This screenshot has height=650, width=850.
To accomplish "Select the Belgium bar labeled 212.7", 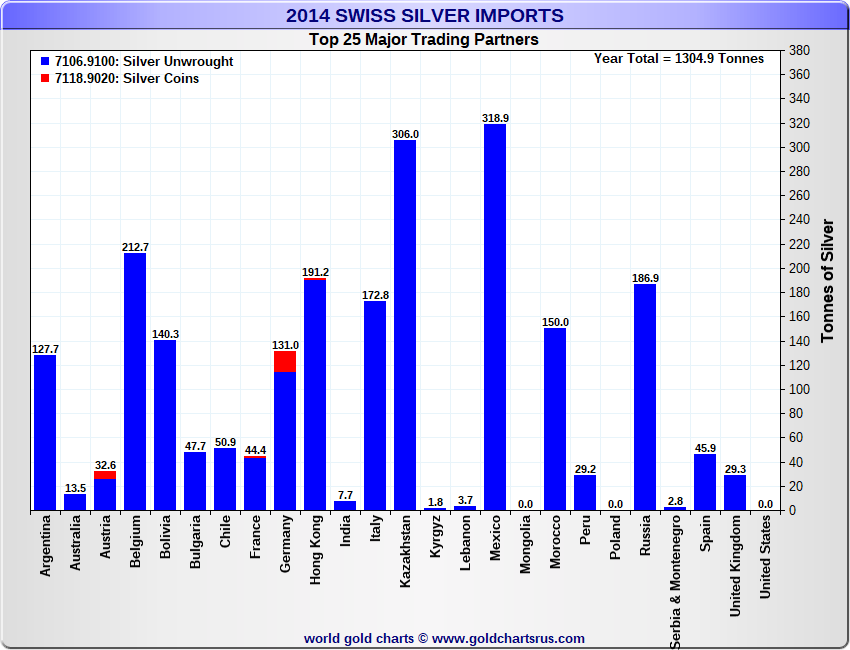I will (135, 382).
